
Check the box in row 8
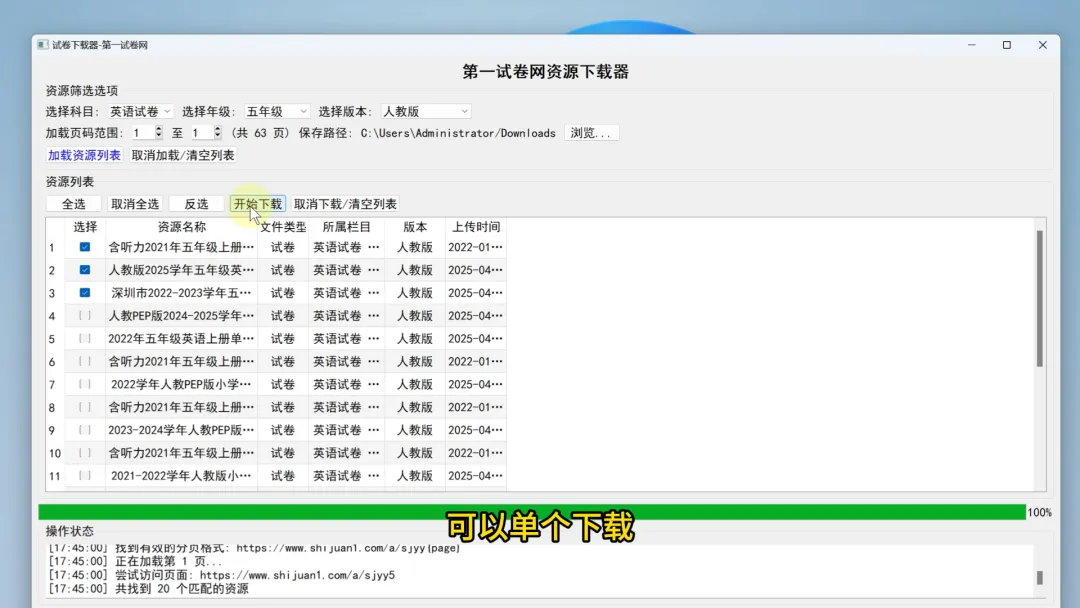(x=85, y=407)
